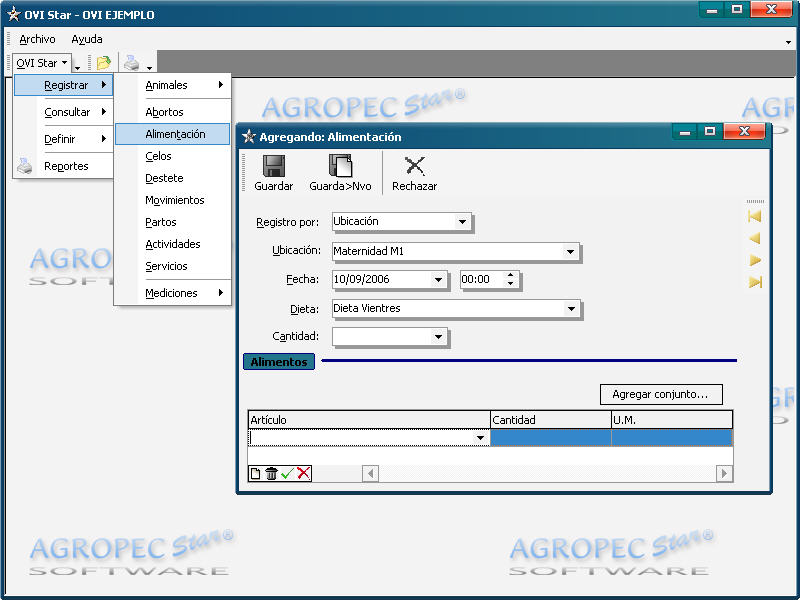Click star icon in OVI Star title bar
The width and height of the screenshot is (800, 600).
(14, 14)
